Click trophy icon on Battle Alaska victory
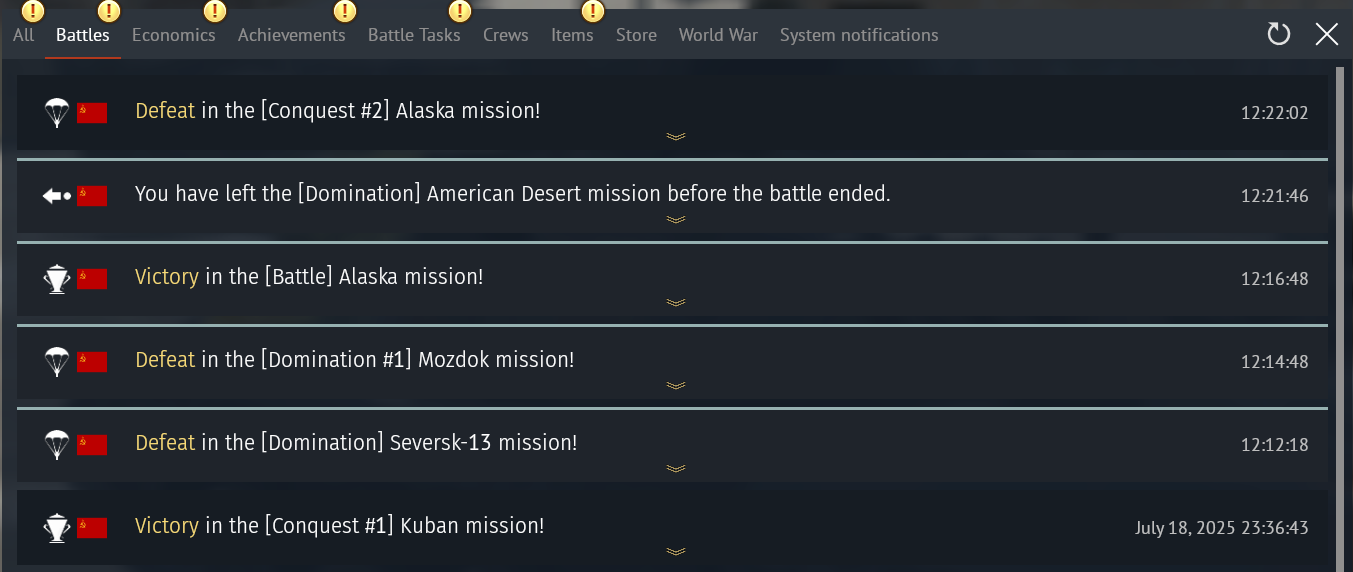Image resolution: width=1353 pixels, height=572 pixels. [57, 278]
